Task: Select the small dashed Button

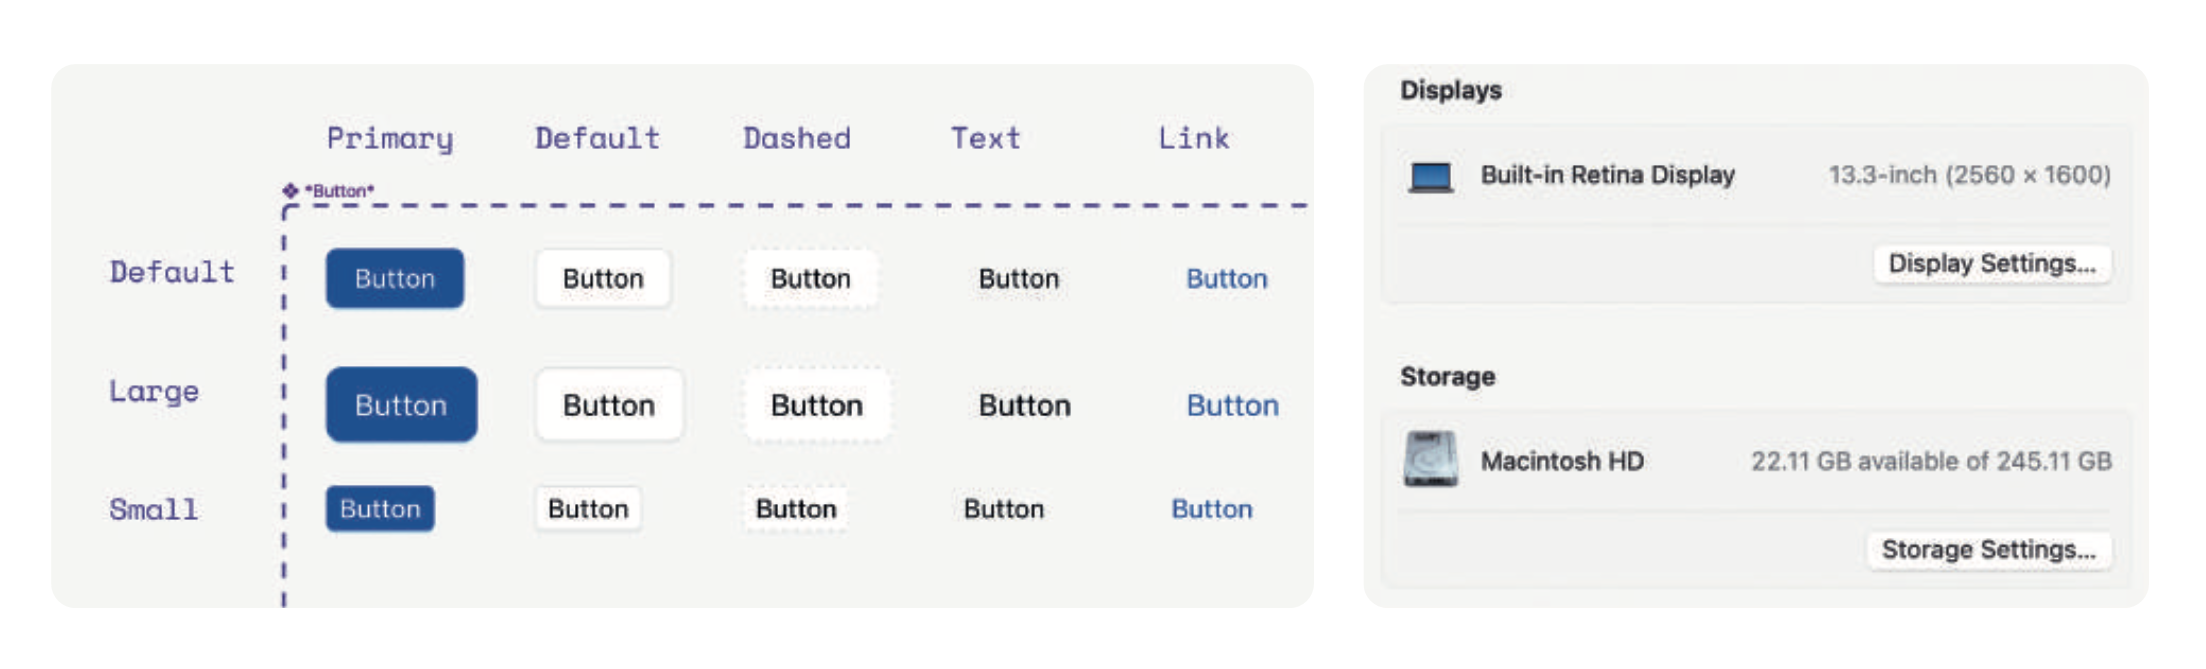Action: coord(796,509)
